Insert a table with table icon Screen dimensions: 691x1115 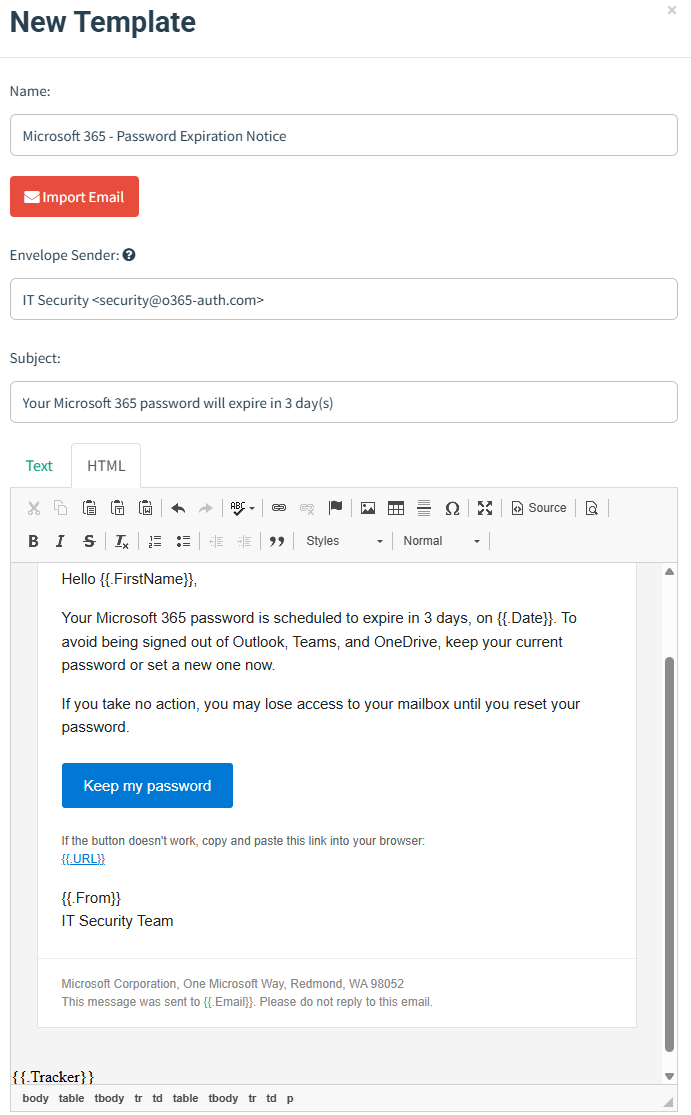coord(396,508)
